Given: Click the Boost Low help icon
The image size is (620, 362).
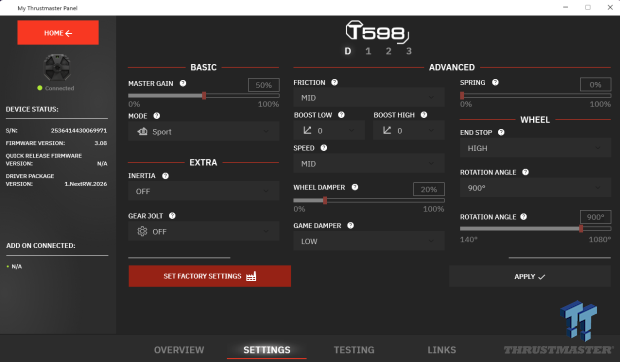Looking at the screenshot, I should (x=341, y=115).
